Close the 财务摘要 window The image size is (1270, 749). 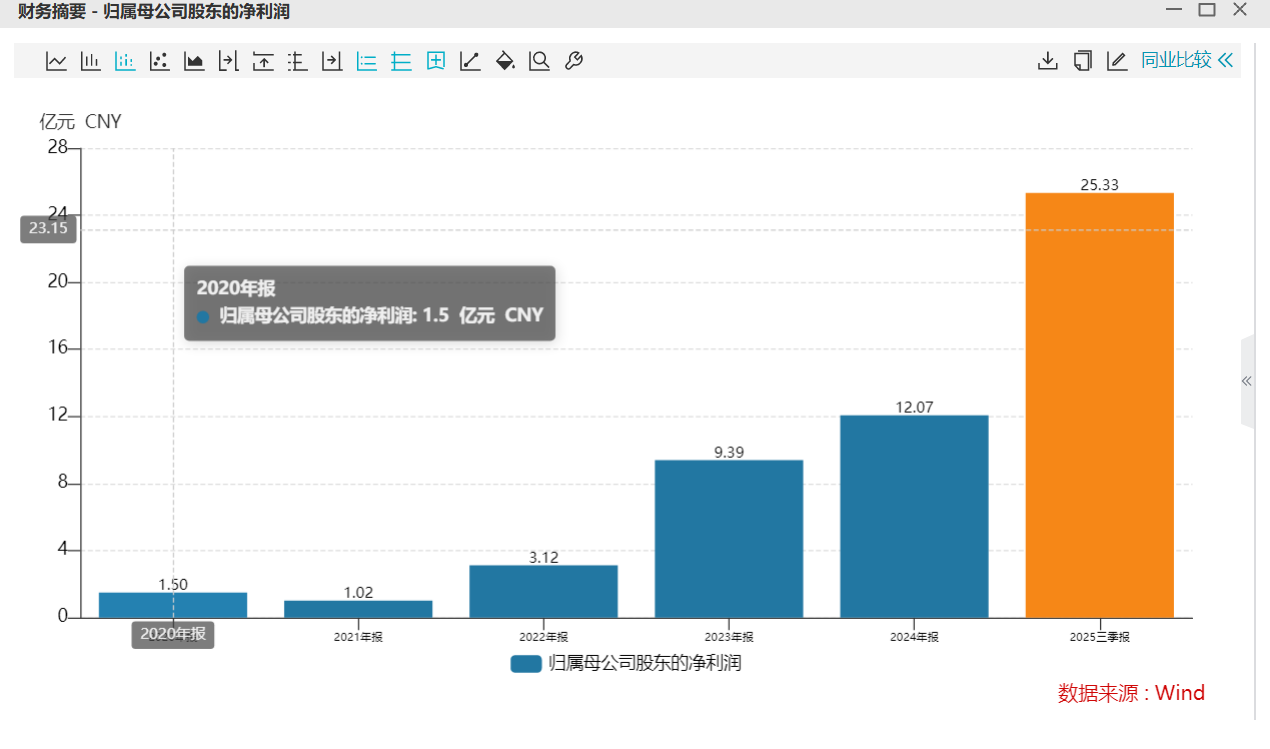(x=1240, y=10)
